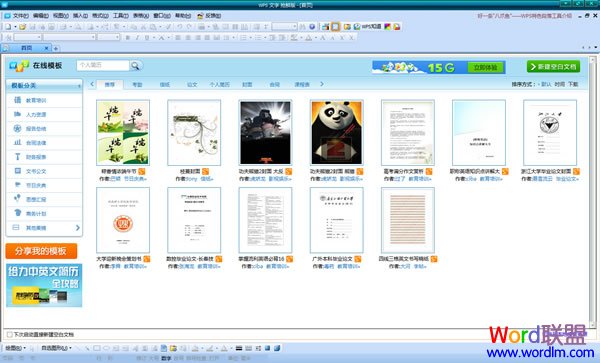Open the 自选图形 autoshapes dropdown
Screen dimensions: 600x363
[56, 348]
